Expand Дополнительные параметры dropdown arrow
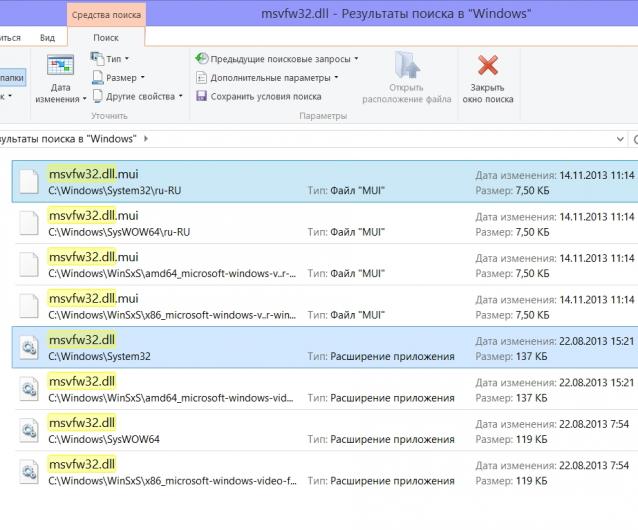 tap(336, 77)
